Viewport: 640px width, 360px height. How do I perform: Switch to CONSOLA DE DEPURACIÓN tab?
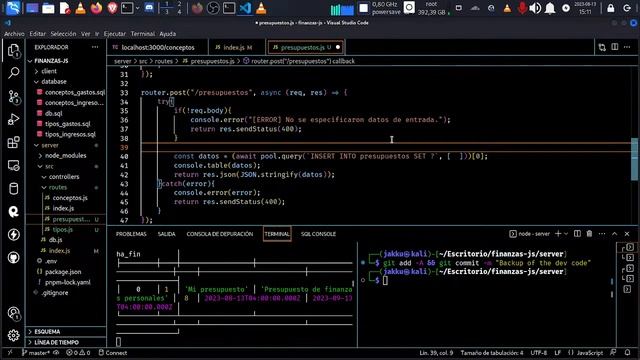coord(220,234)
